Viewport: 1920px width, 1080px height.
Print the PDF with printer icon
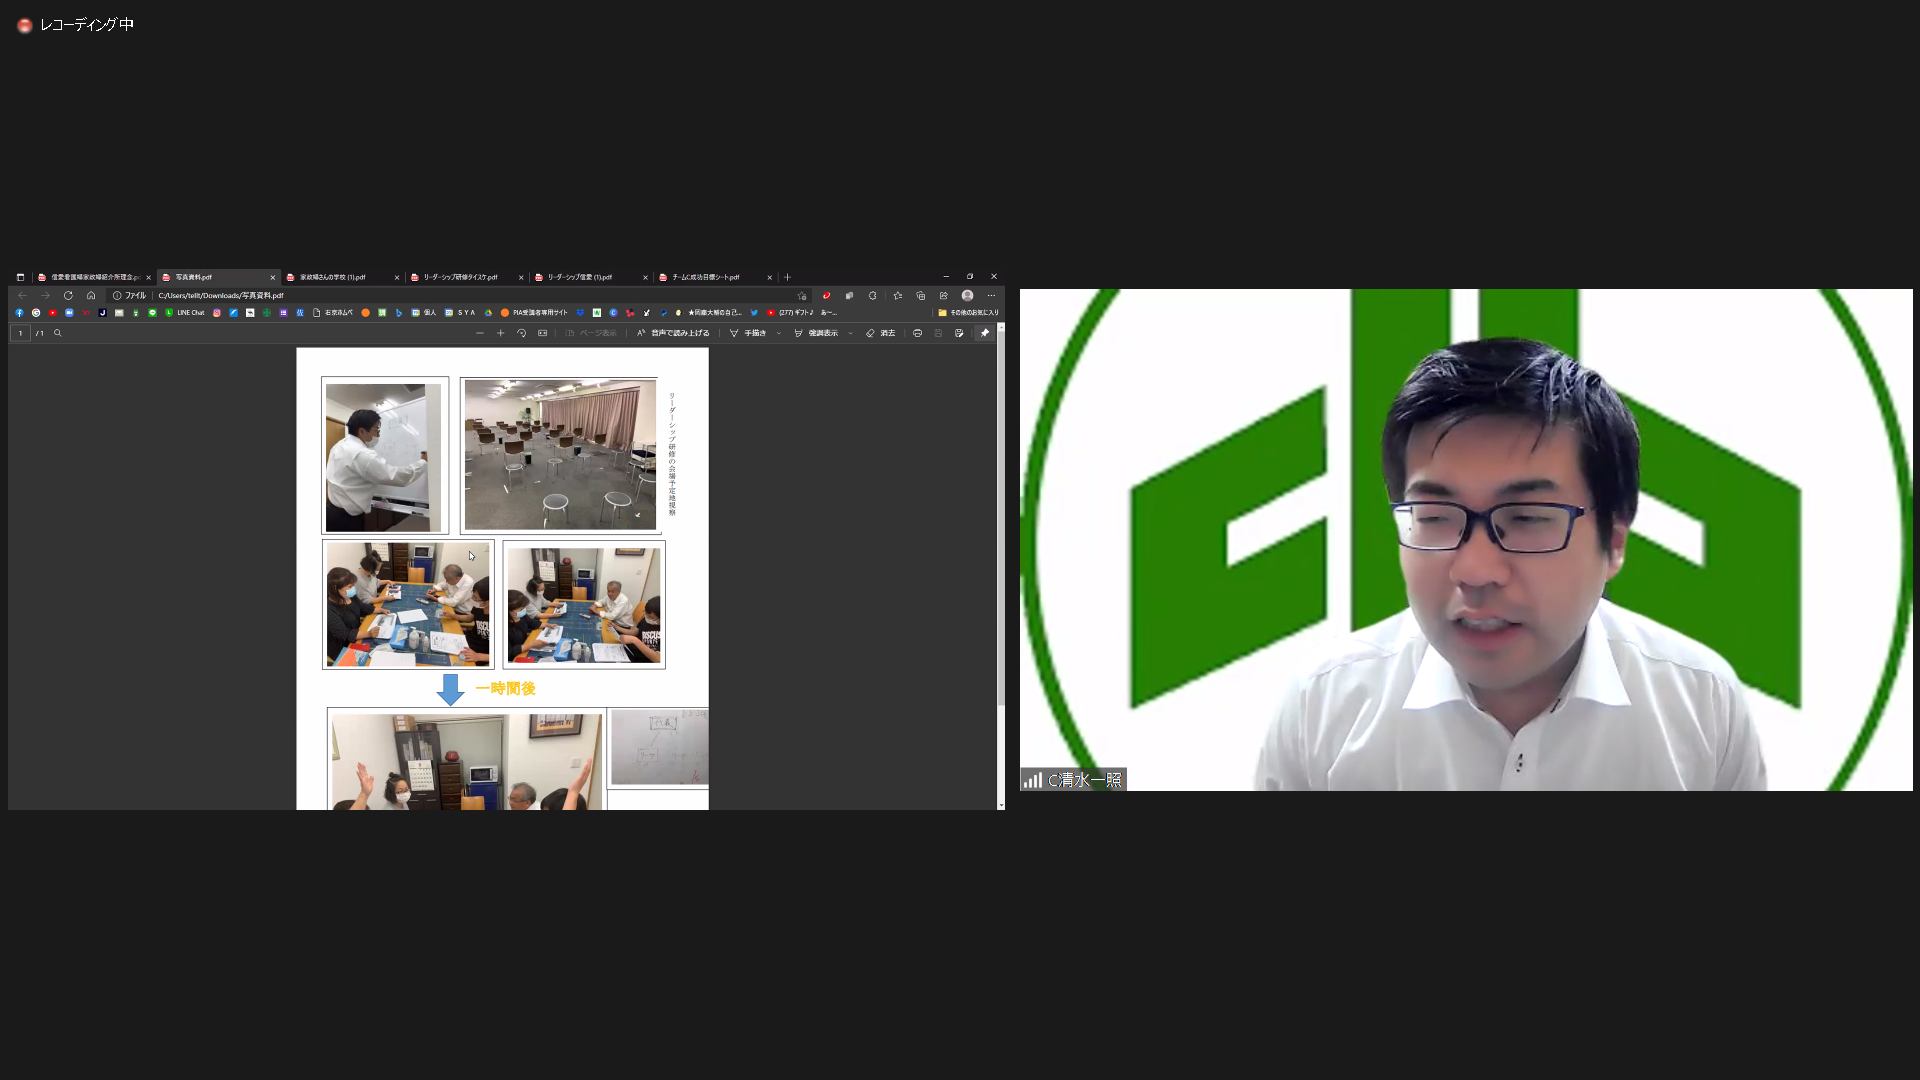(x=917, y=333)
